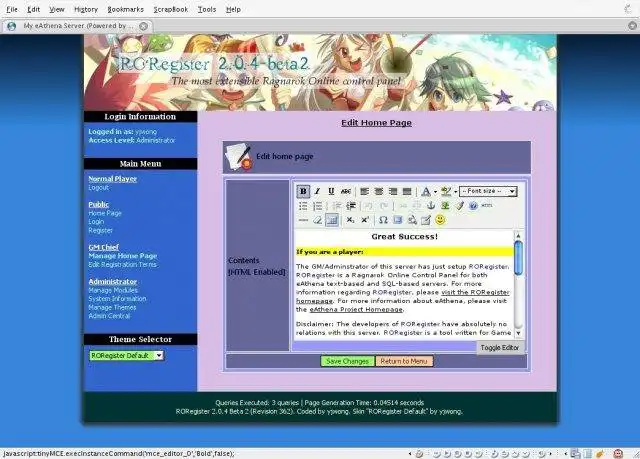The width and height of the screenshot is (640, 459).
Task: Click the Register link in sidebar
Action: click(x=100, y=231)
